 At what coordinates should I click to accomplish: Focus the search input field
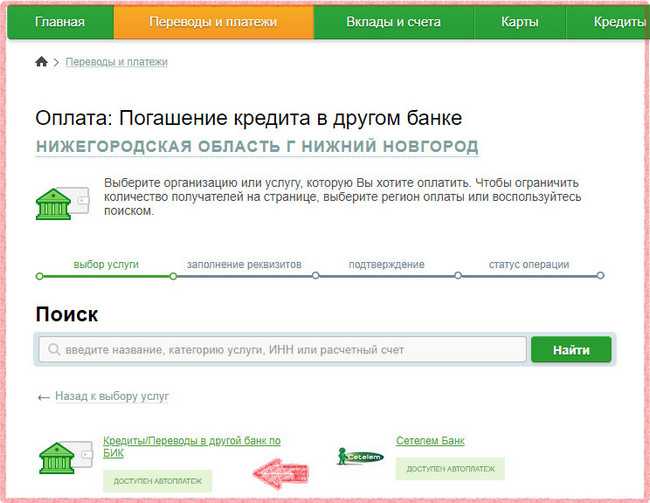click(x=282, y=350)
